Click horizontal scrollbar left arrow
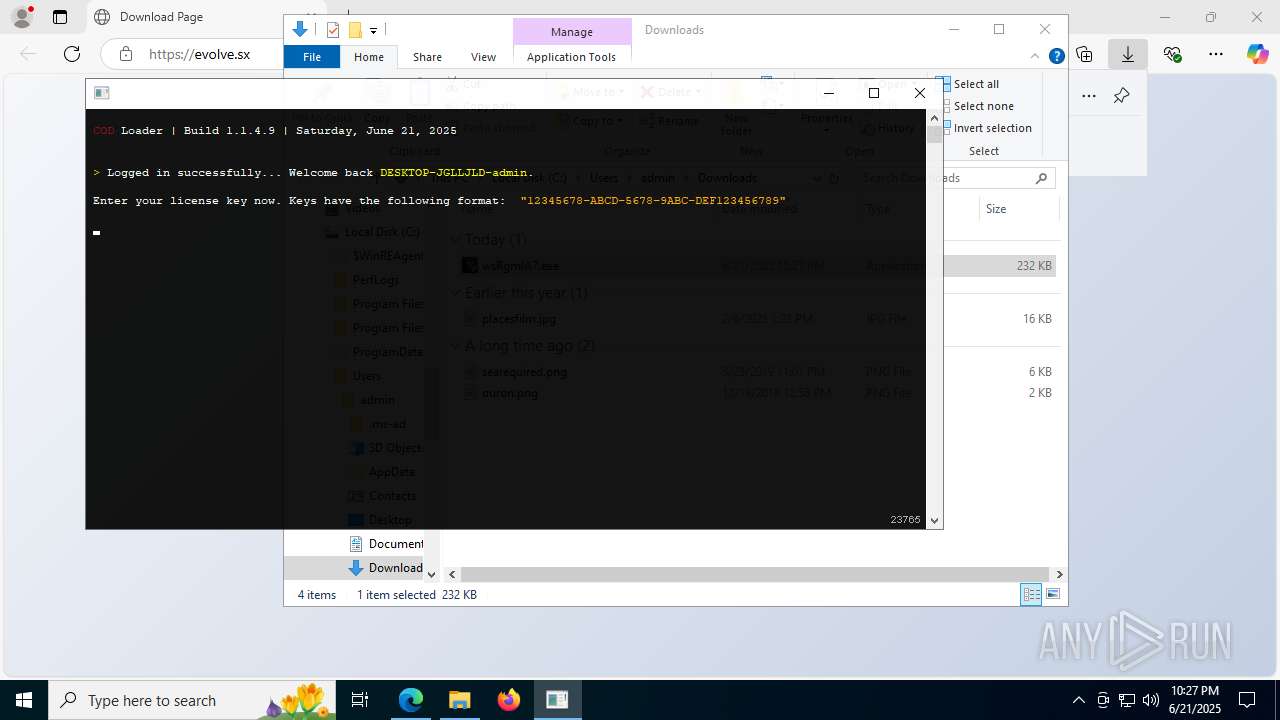Image resolution: width=1280 pixels, height=720 pixels. coord(452,574)
